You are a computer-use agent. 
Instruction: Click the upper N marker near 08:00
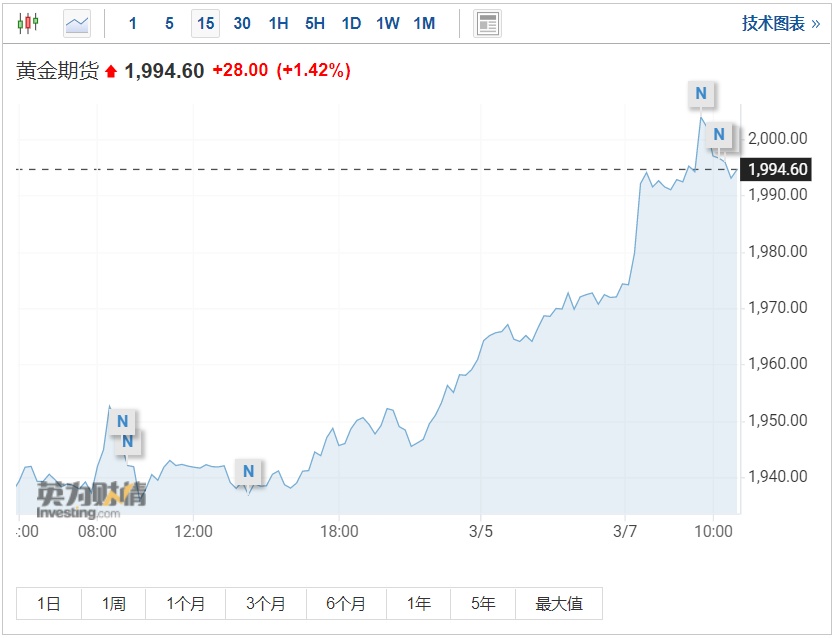(x=122, y=421)
